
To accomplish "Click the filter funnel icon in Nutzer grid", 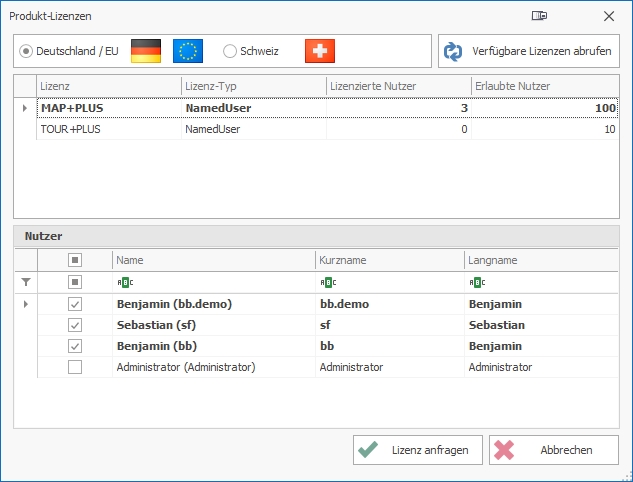I will [26, 282].
